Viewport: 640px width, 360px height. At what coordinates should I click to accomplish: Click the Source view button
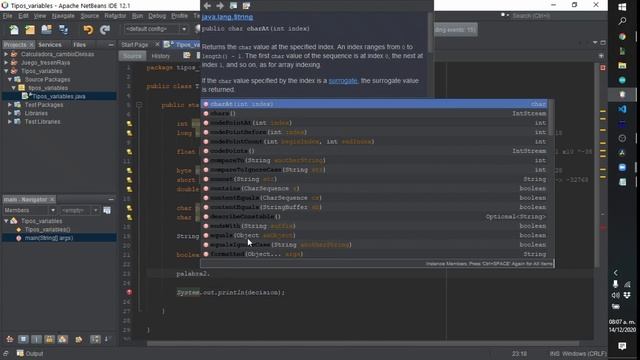[x=132, y=56]
